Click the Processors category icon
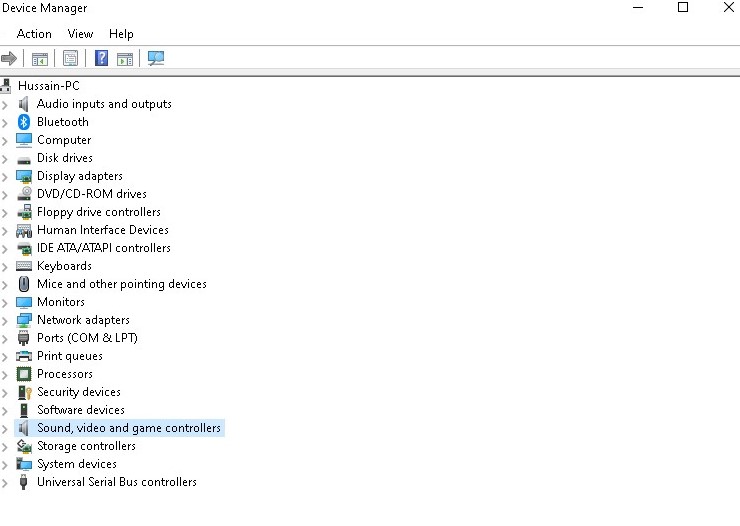 (25, 374)
